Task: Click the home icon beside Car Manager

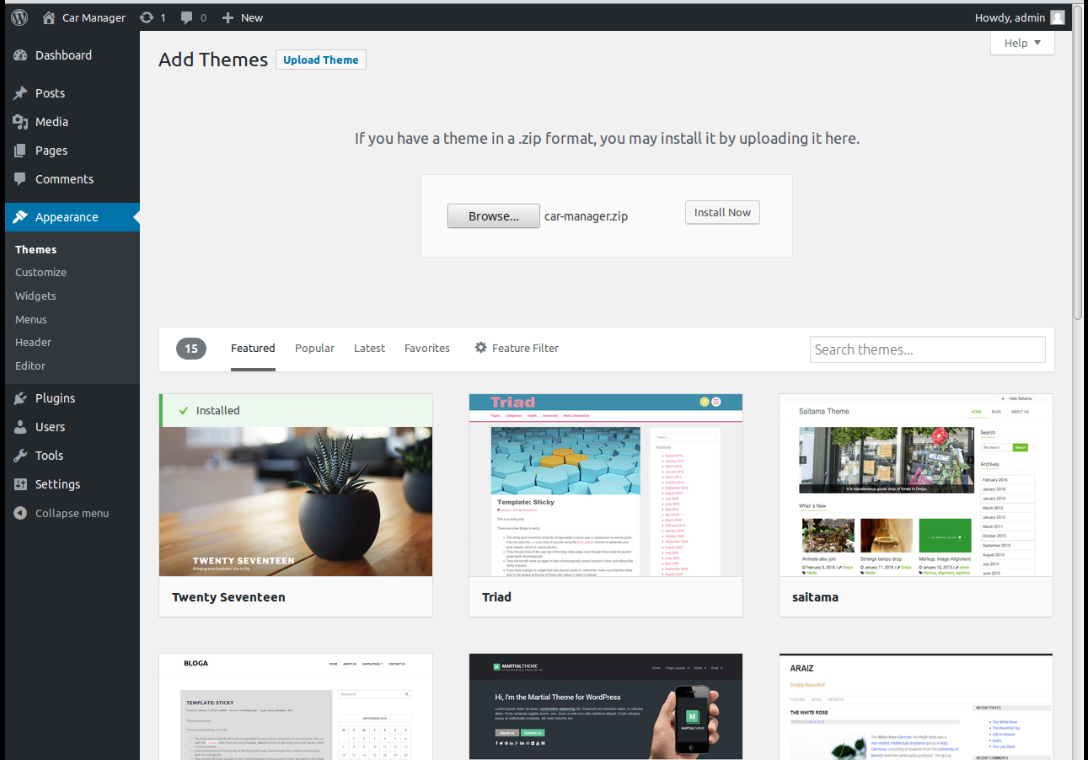Action: pos(49,17)
